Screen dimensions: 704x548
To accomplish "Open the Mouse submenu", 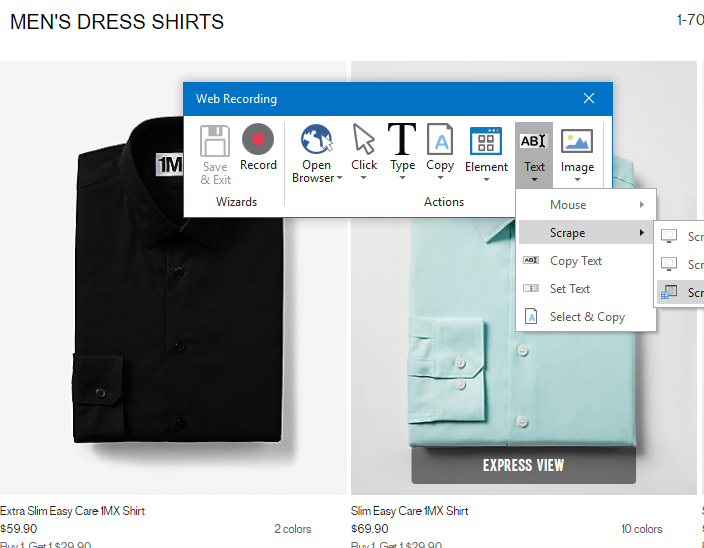I will pos(586,205).
